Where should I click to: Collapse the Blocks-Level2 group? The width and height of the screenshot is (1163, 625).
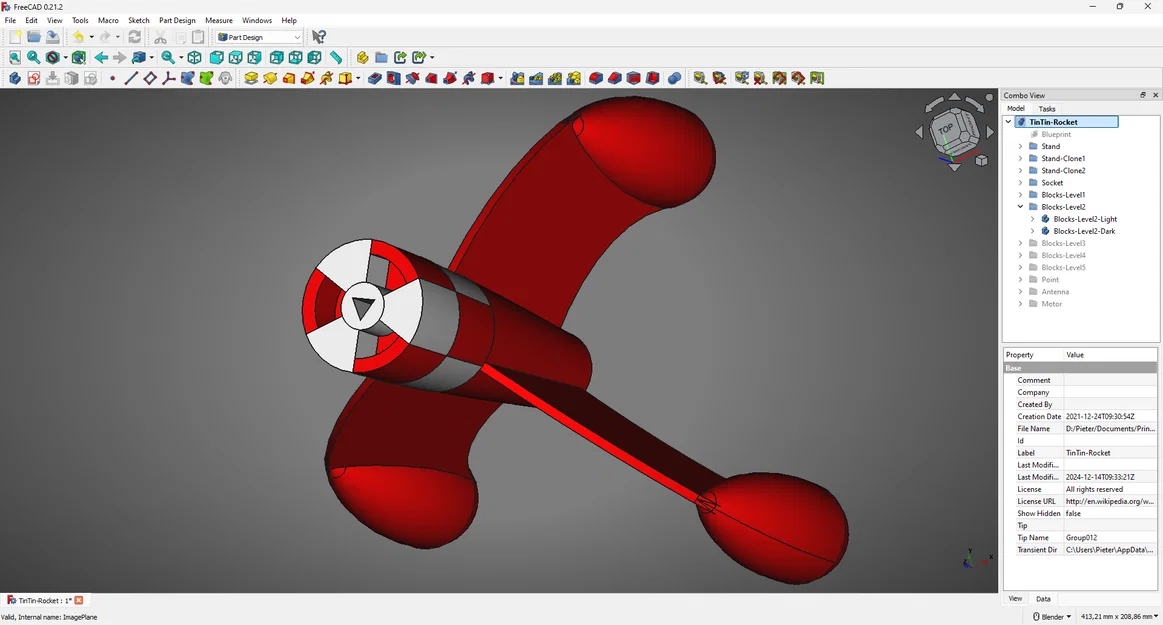coord(1021,207)
